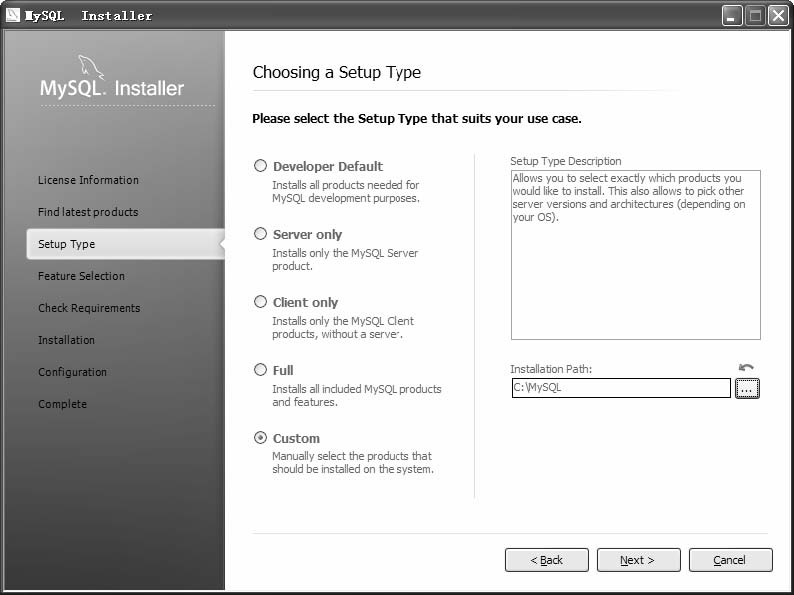
Task: Choose the Client only setup type
Action: (x=260, y=302)
